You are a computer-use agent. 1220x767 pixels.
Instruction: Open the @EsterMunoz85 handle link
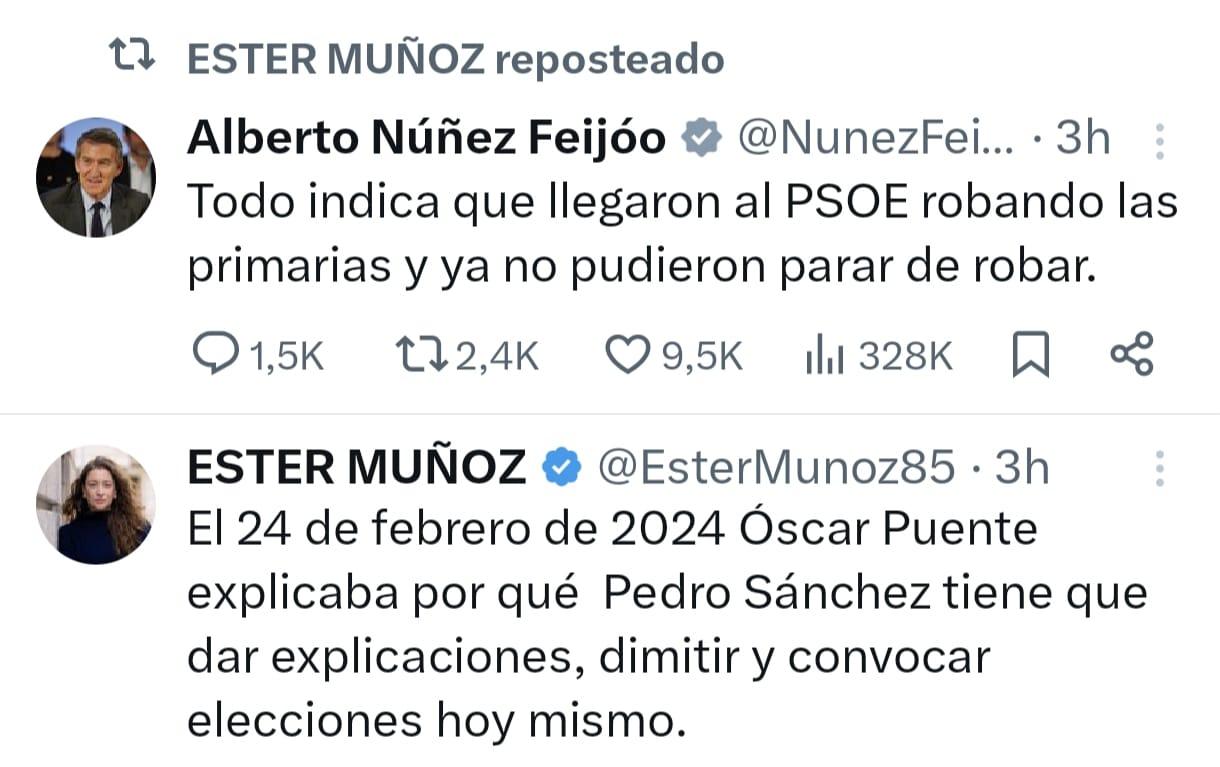[776, 467]
